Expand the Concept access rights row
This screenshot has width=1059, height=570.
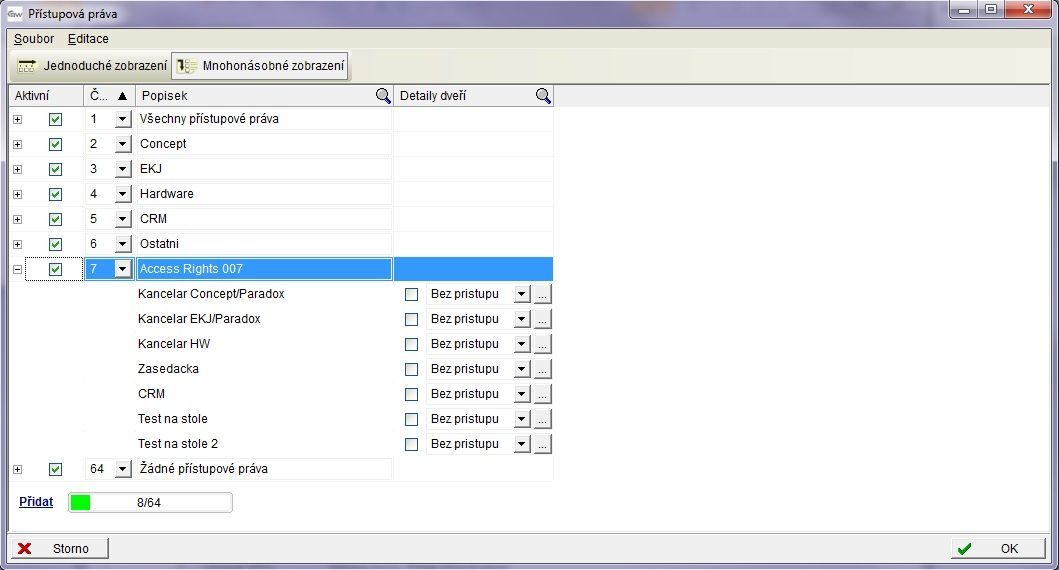pyautogui.click(x=17, y=144)
